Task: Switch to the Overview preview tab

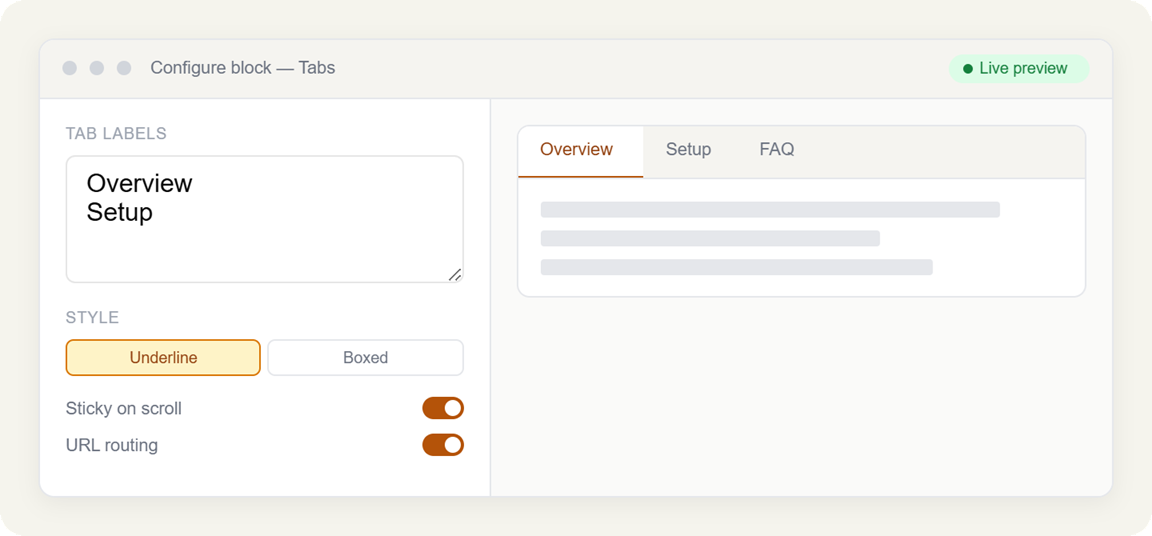Action: (x=580, y=151)
